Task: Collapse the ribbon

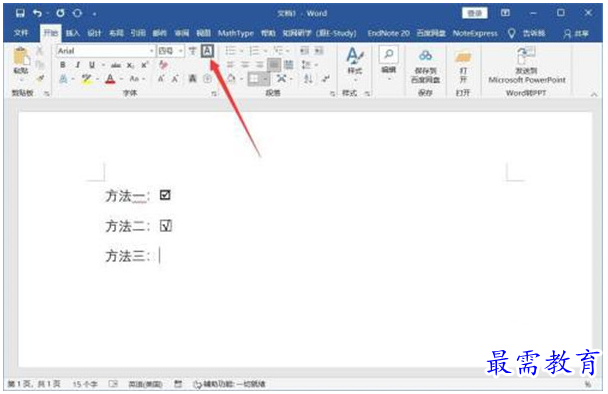Action: click(594, 94)
